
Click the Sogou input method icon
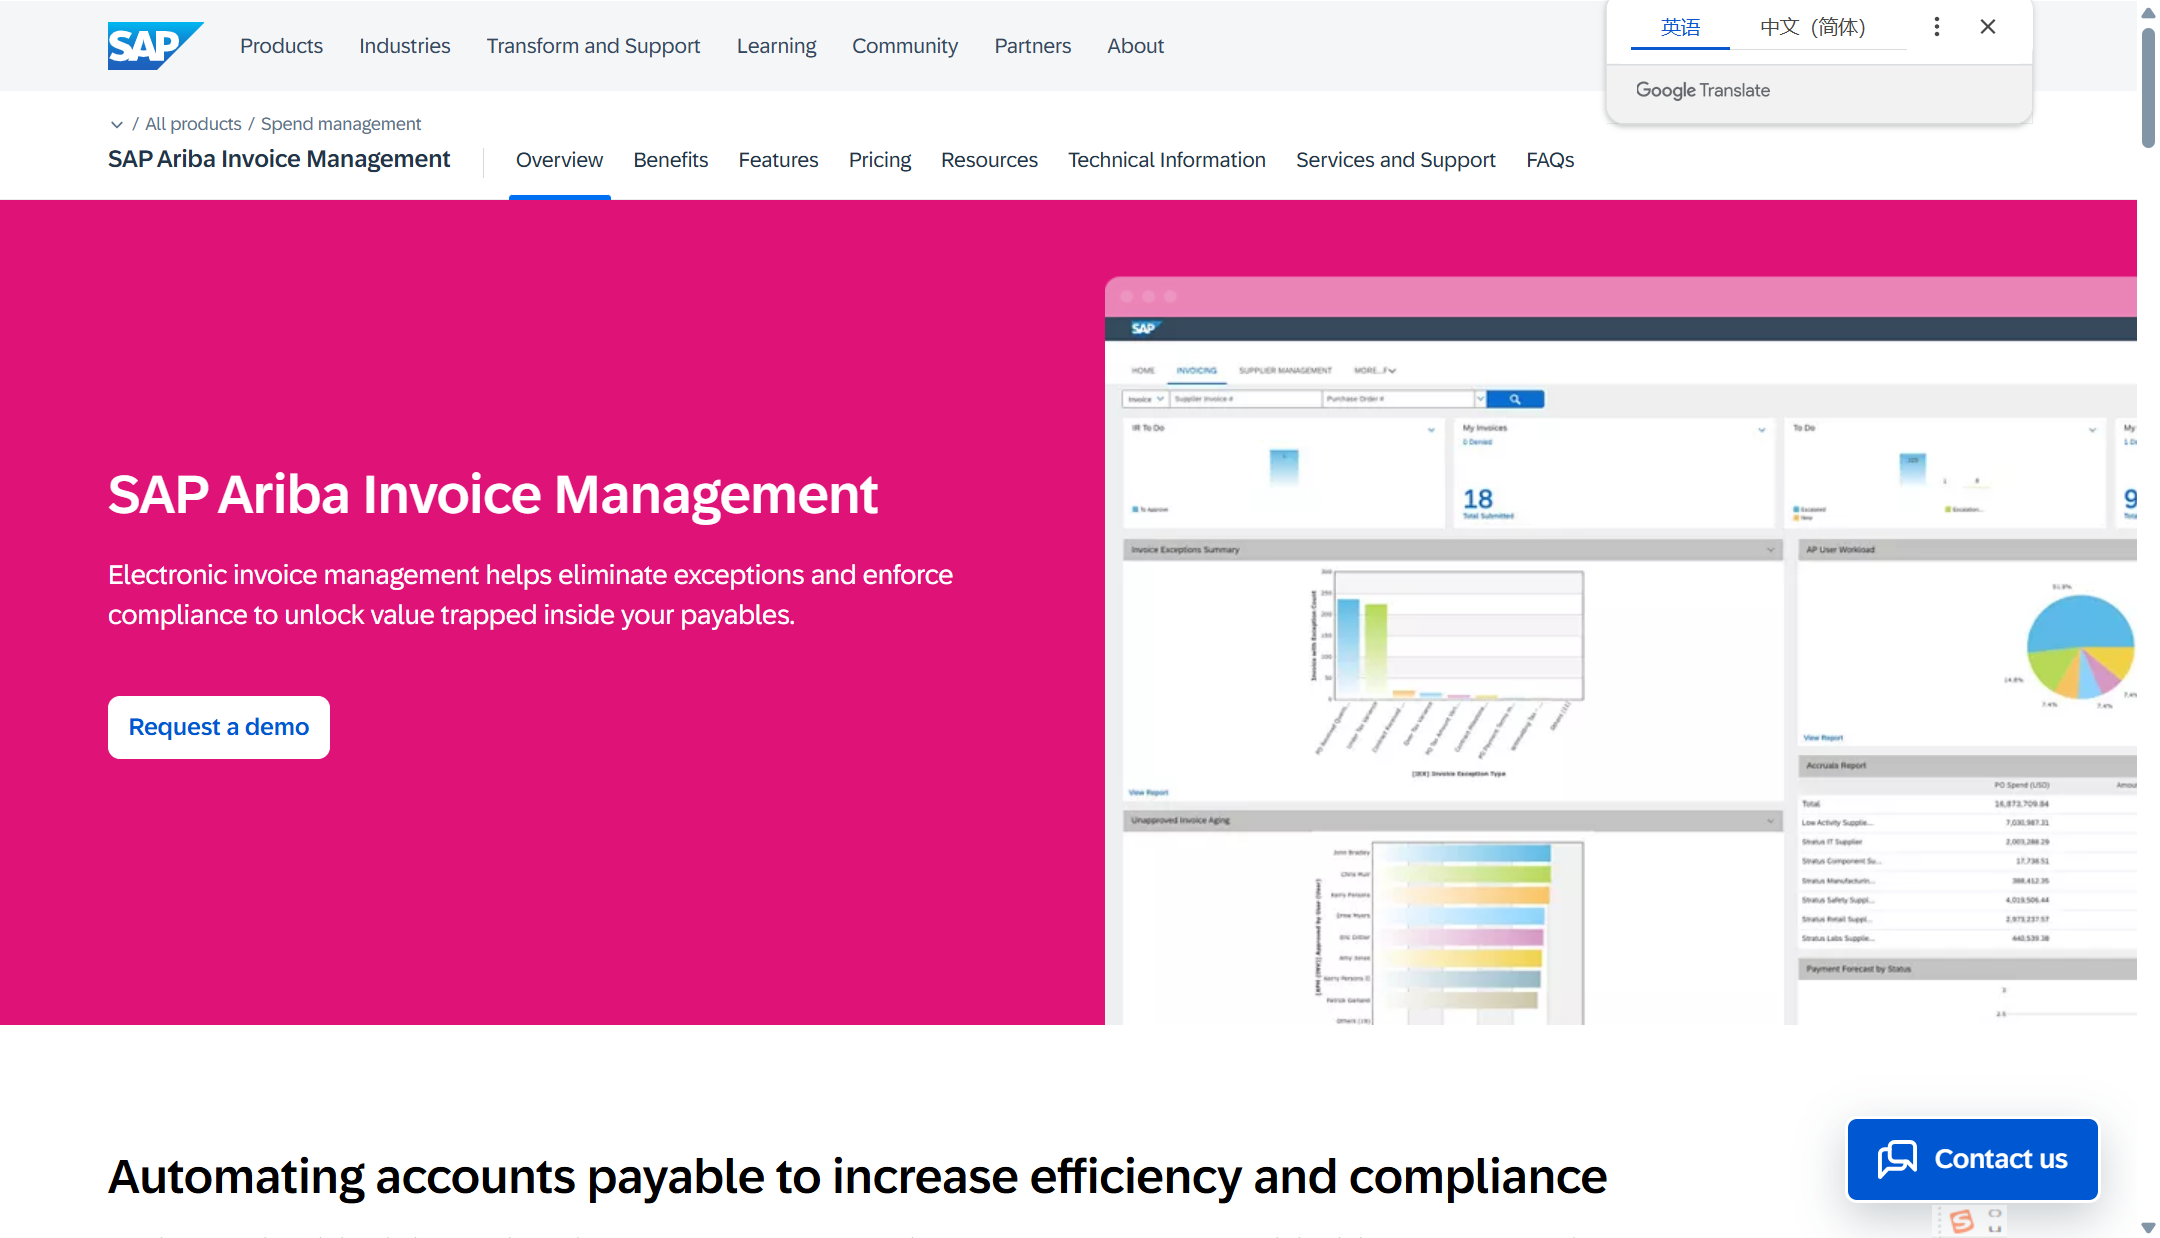1961,1221
